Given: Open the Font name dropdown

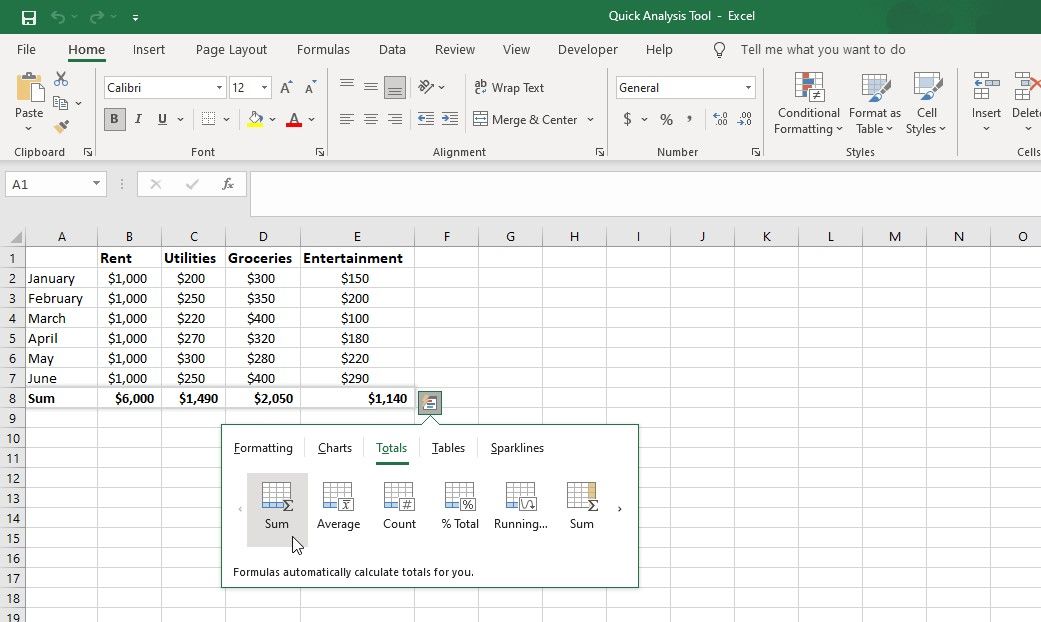Looking at the screenshot, I should click(219, 87).
